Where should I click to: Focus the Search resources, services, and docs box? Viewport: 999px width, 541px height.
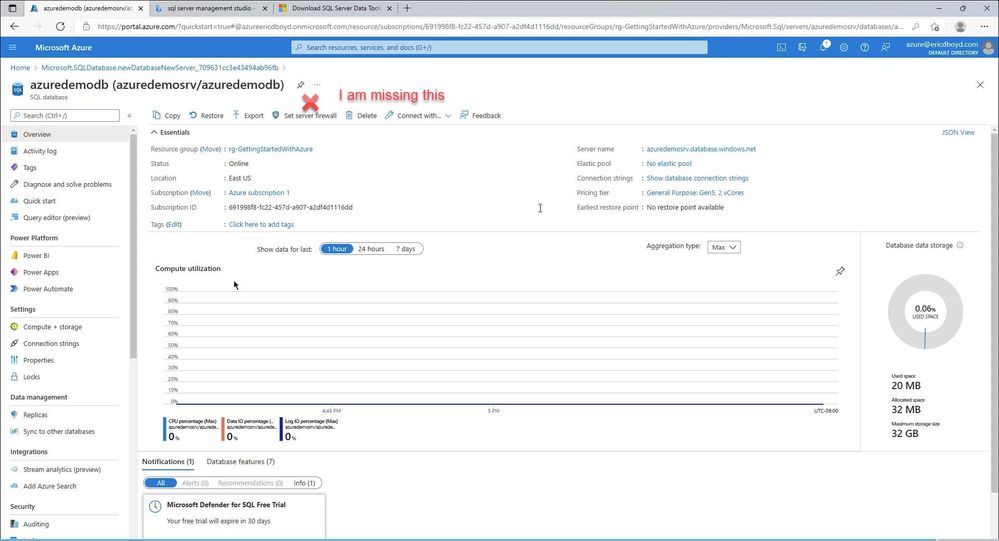[500, 47]
